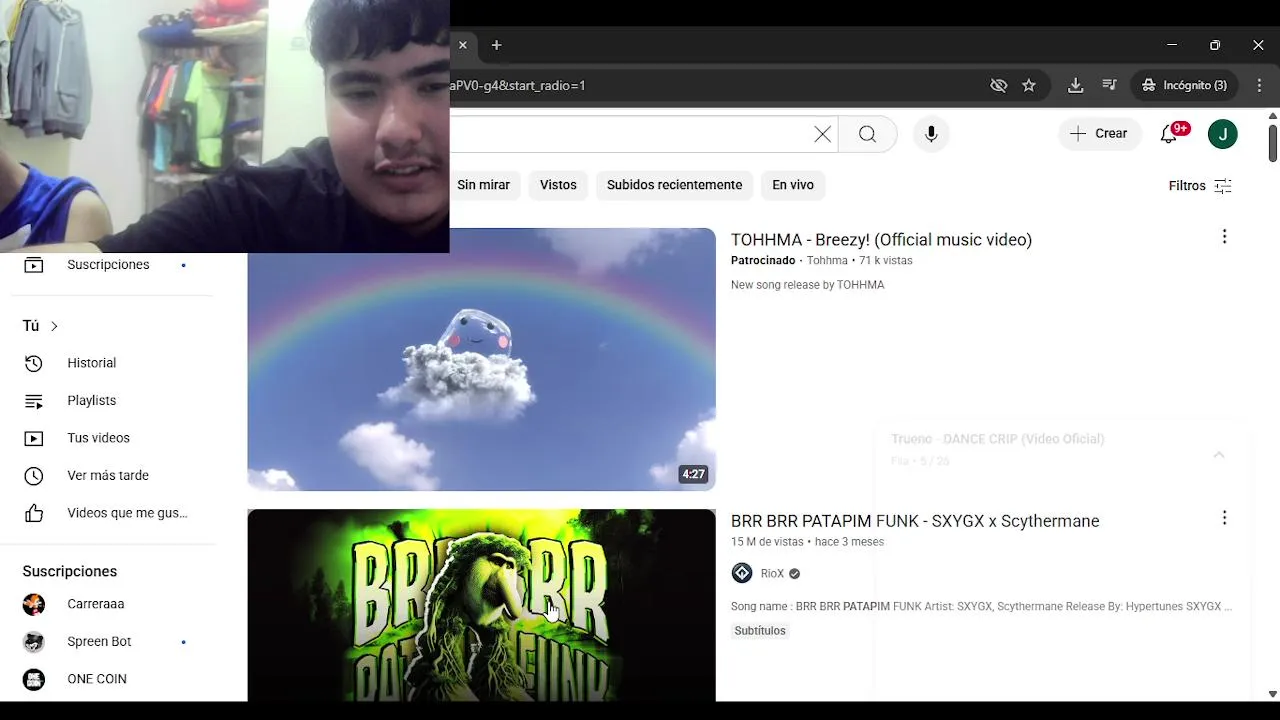Image resolution: width=1280 pixels, height=720 pixels.
Task: Play the rainbow cloud video thumbnail
Action: pos(481,359)
